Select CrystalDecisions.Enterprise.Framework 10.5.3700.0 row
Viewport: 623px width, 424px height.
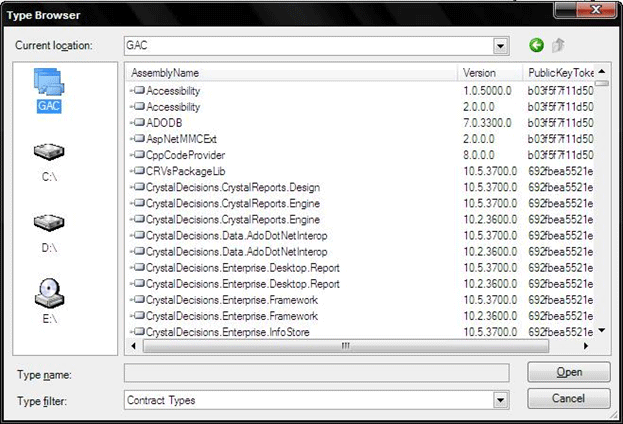361,300
